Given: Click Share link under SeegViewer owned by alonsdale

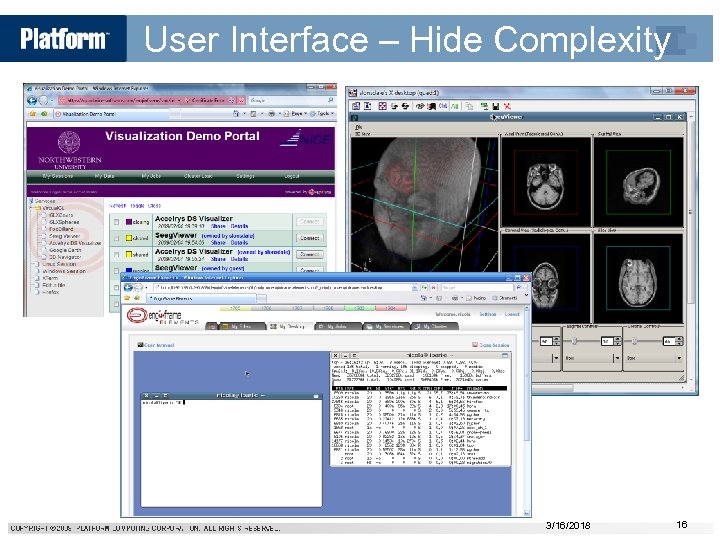Looking at the screenshot, I should tap(218, 242).
